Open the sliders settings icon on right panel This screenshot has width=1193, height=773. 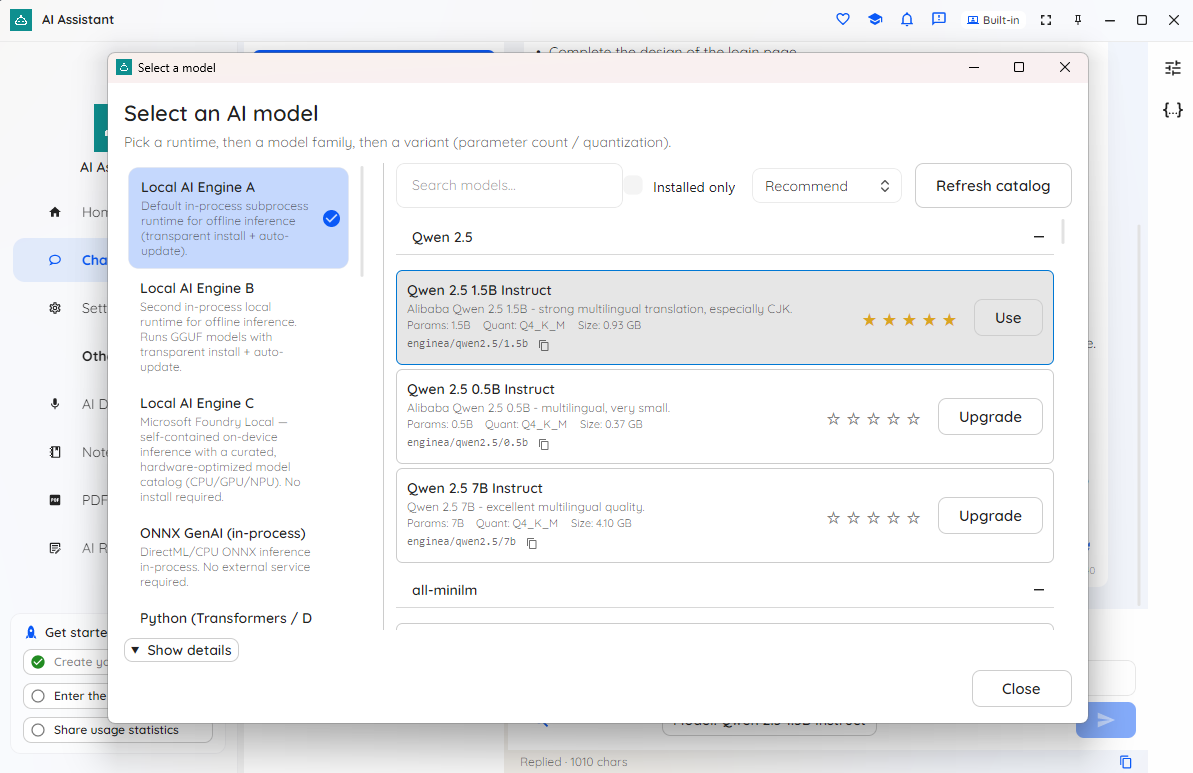tap(1172, 68)
